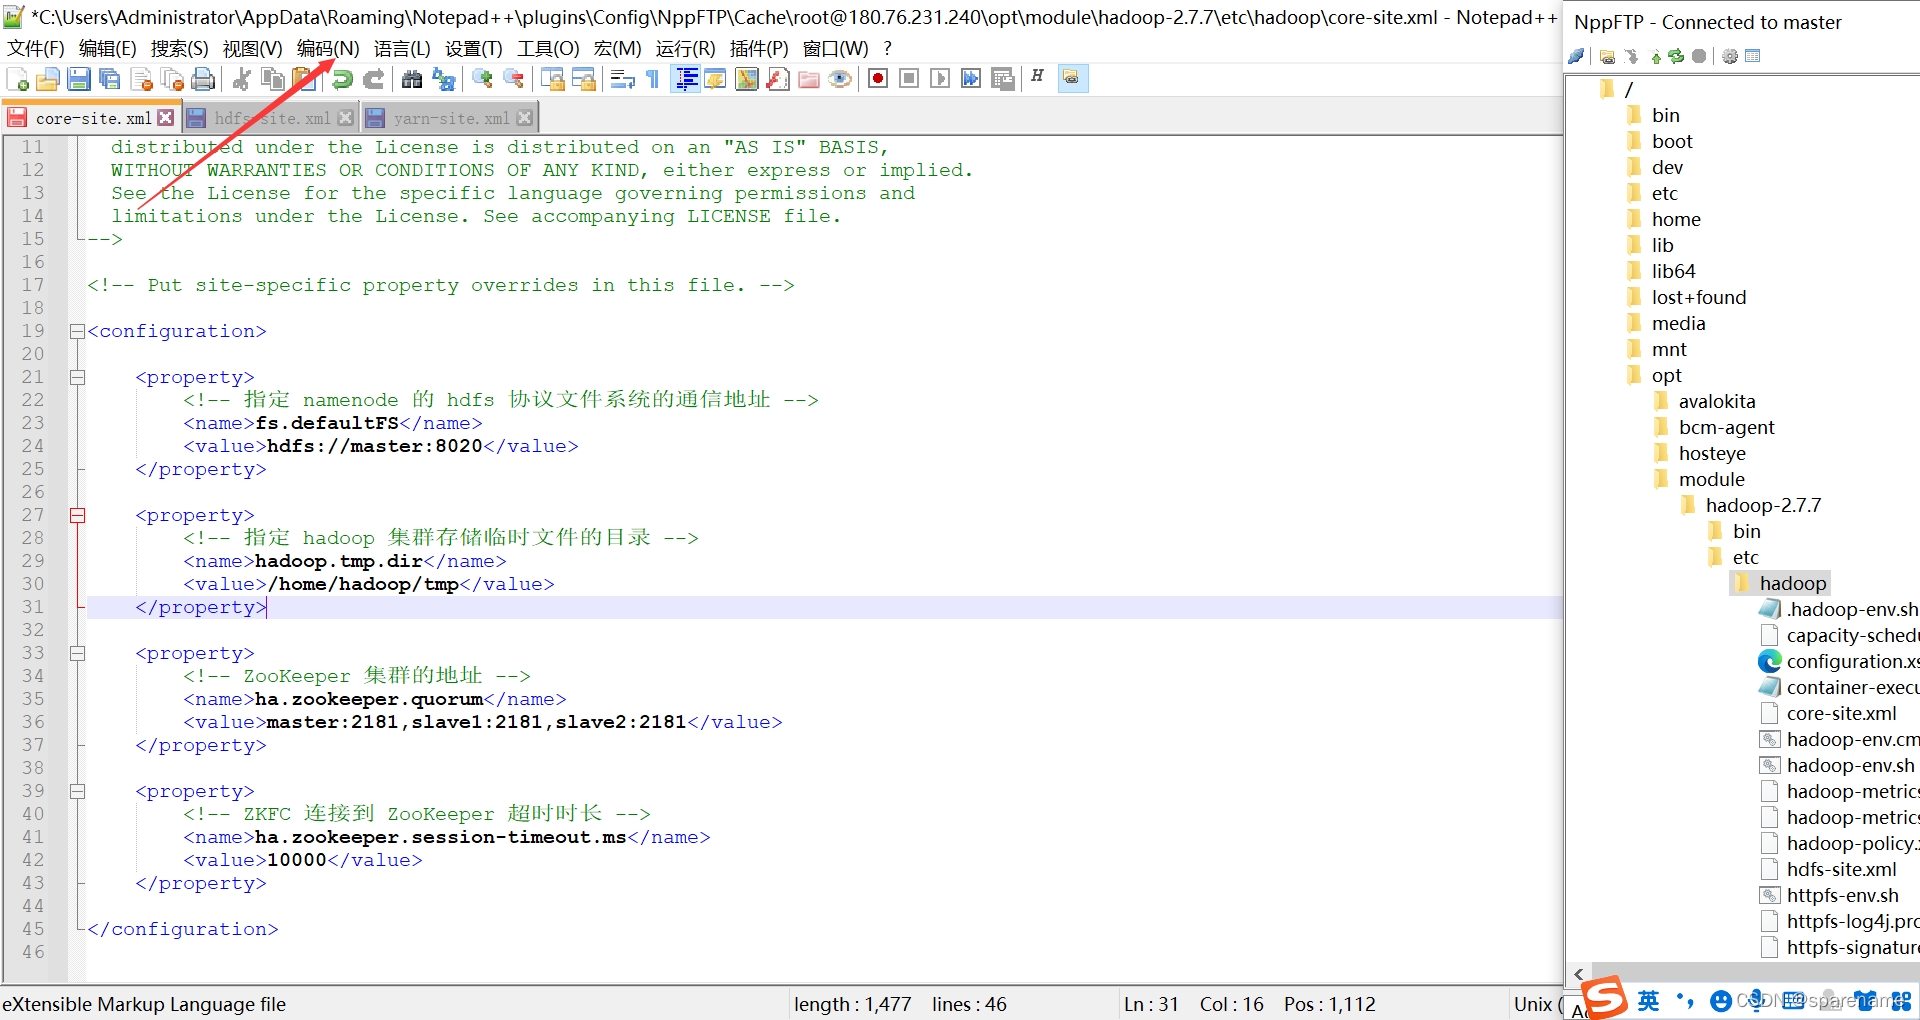1920x1020 pixels.
Task: Toggle file monitoring eye icon
Action: pyautogui.click(x=840, y=79)
